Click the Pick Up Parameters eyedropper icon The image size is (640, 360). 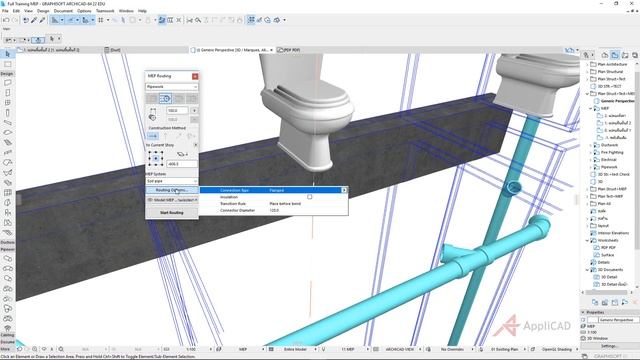coord(34,20)
